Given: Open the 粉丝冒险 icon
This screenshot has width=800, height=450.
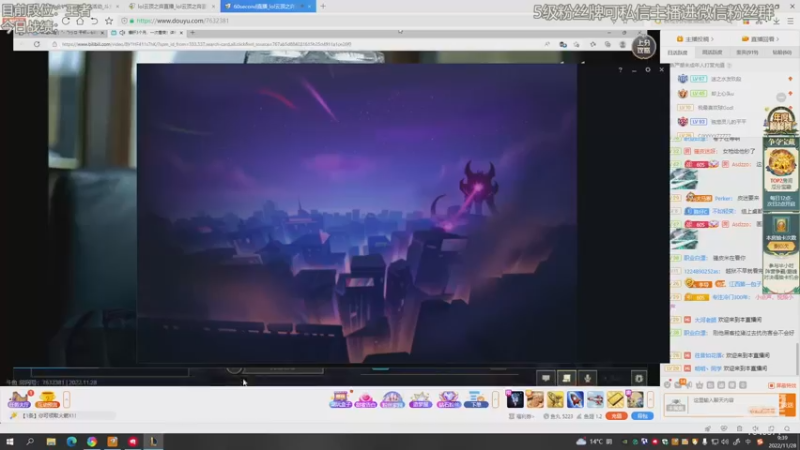Looking at the screenshot, I should click(x=392, y=399).
